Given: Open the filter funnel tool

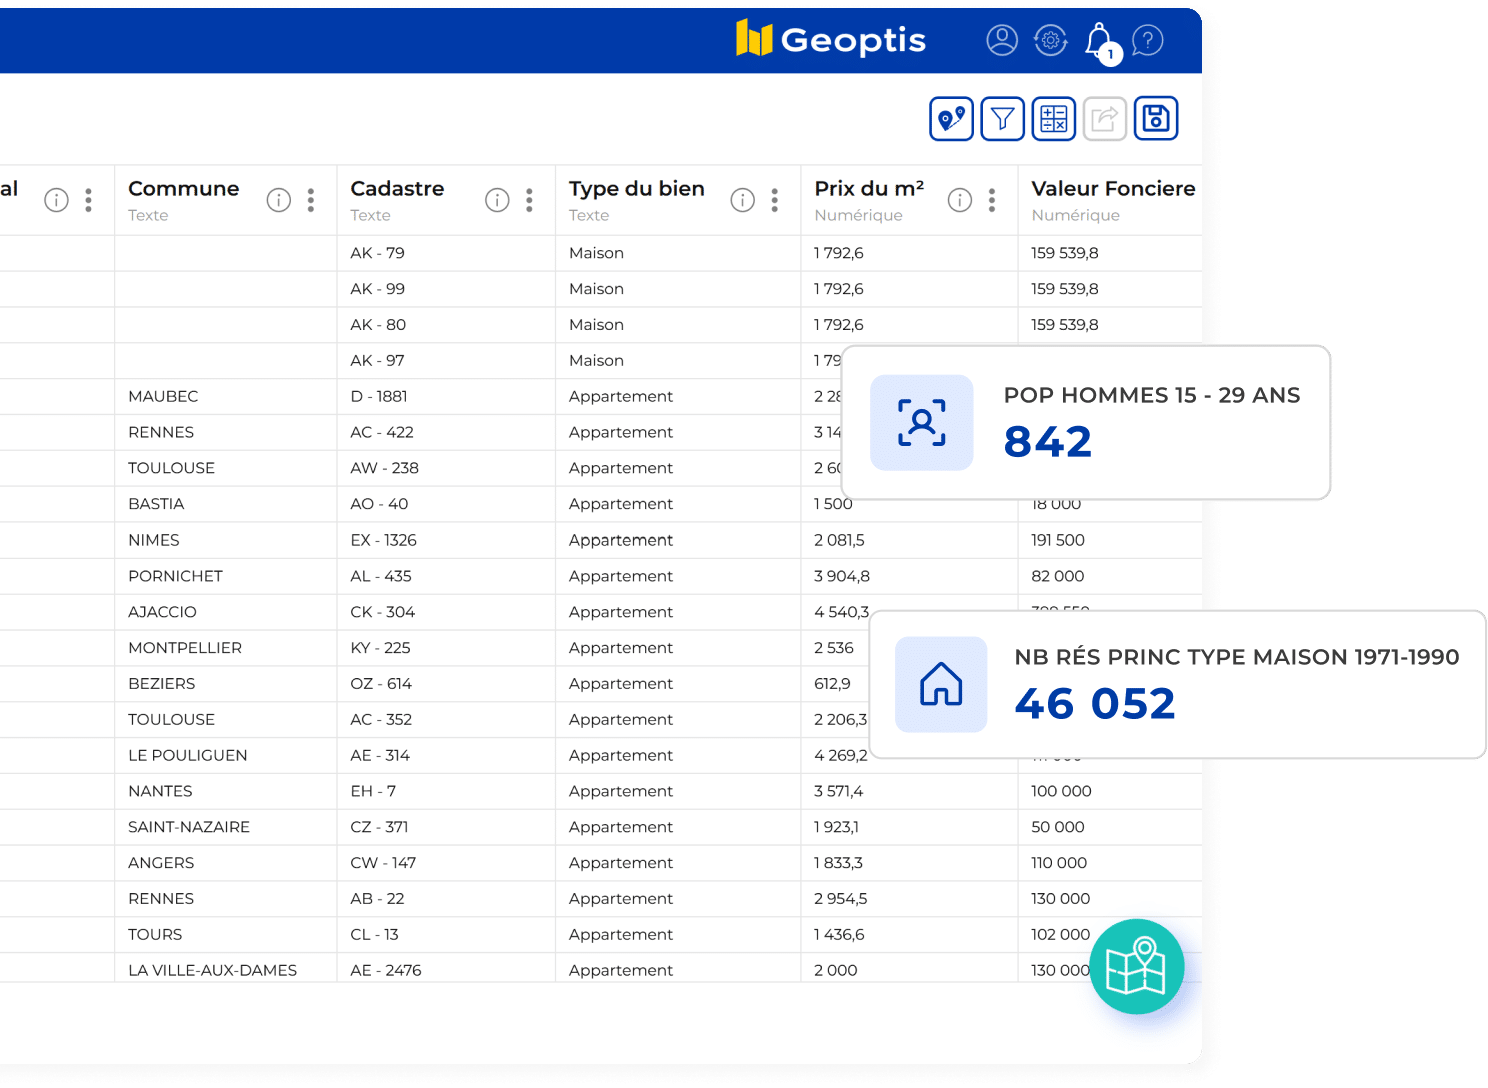Looking at the screenshot, I should click(x=1002, y=119).
